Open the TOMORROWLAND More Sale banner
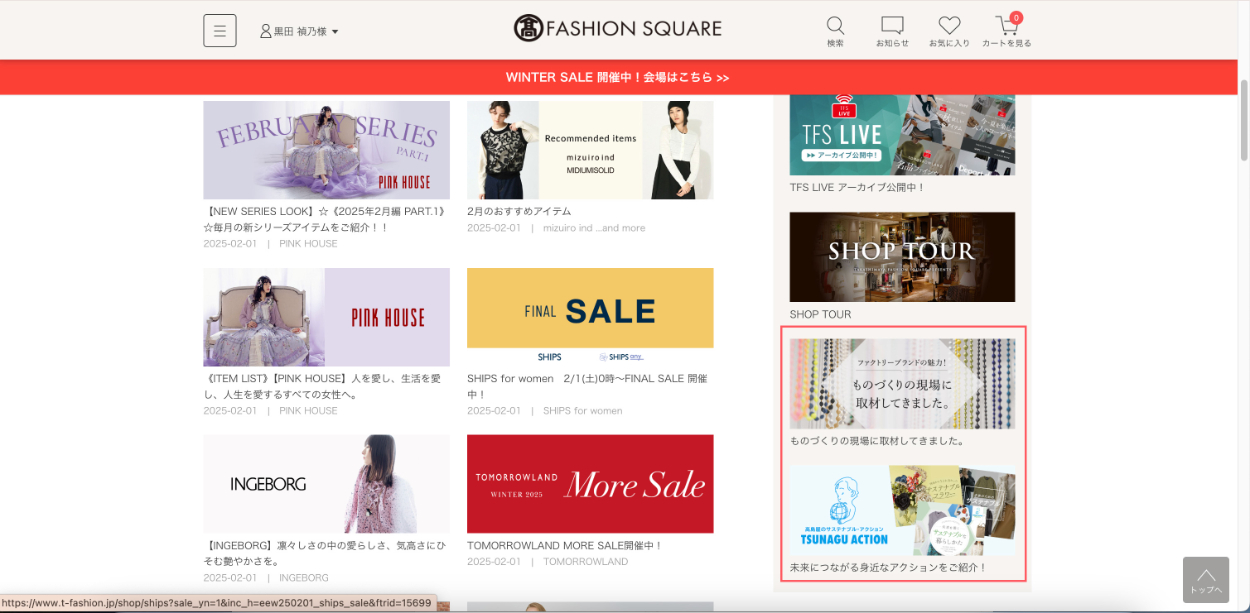This screenshot has width=1250, height=613. tap(590, 484)
